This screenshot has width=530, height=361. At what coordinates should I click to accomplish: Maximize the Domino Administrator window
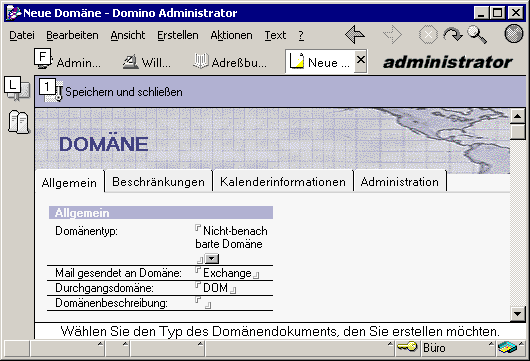(x=497, y=13)
